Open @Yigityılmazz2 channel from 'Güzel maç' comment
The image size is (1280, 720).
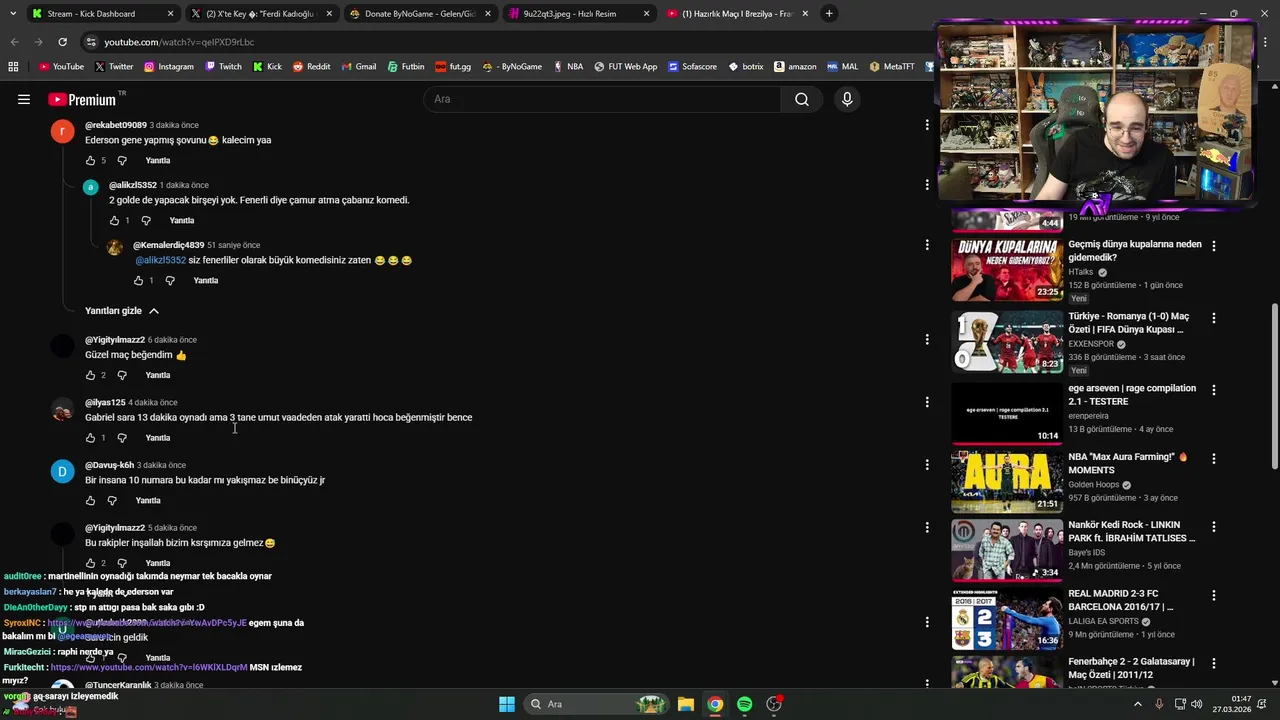tap(115, 340)
